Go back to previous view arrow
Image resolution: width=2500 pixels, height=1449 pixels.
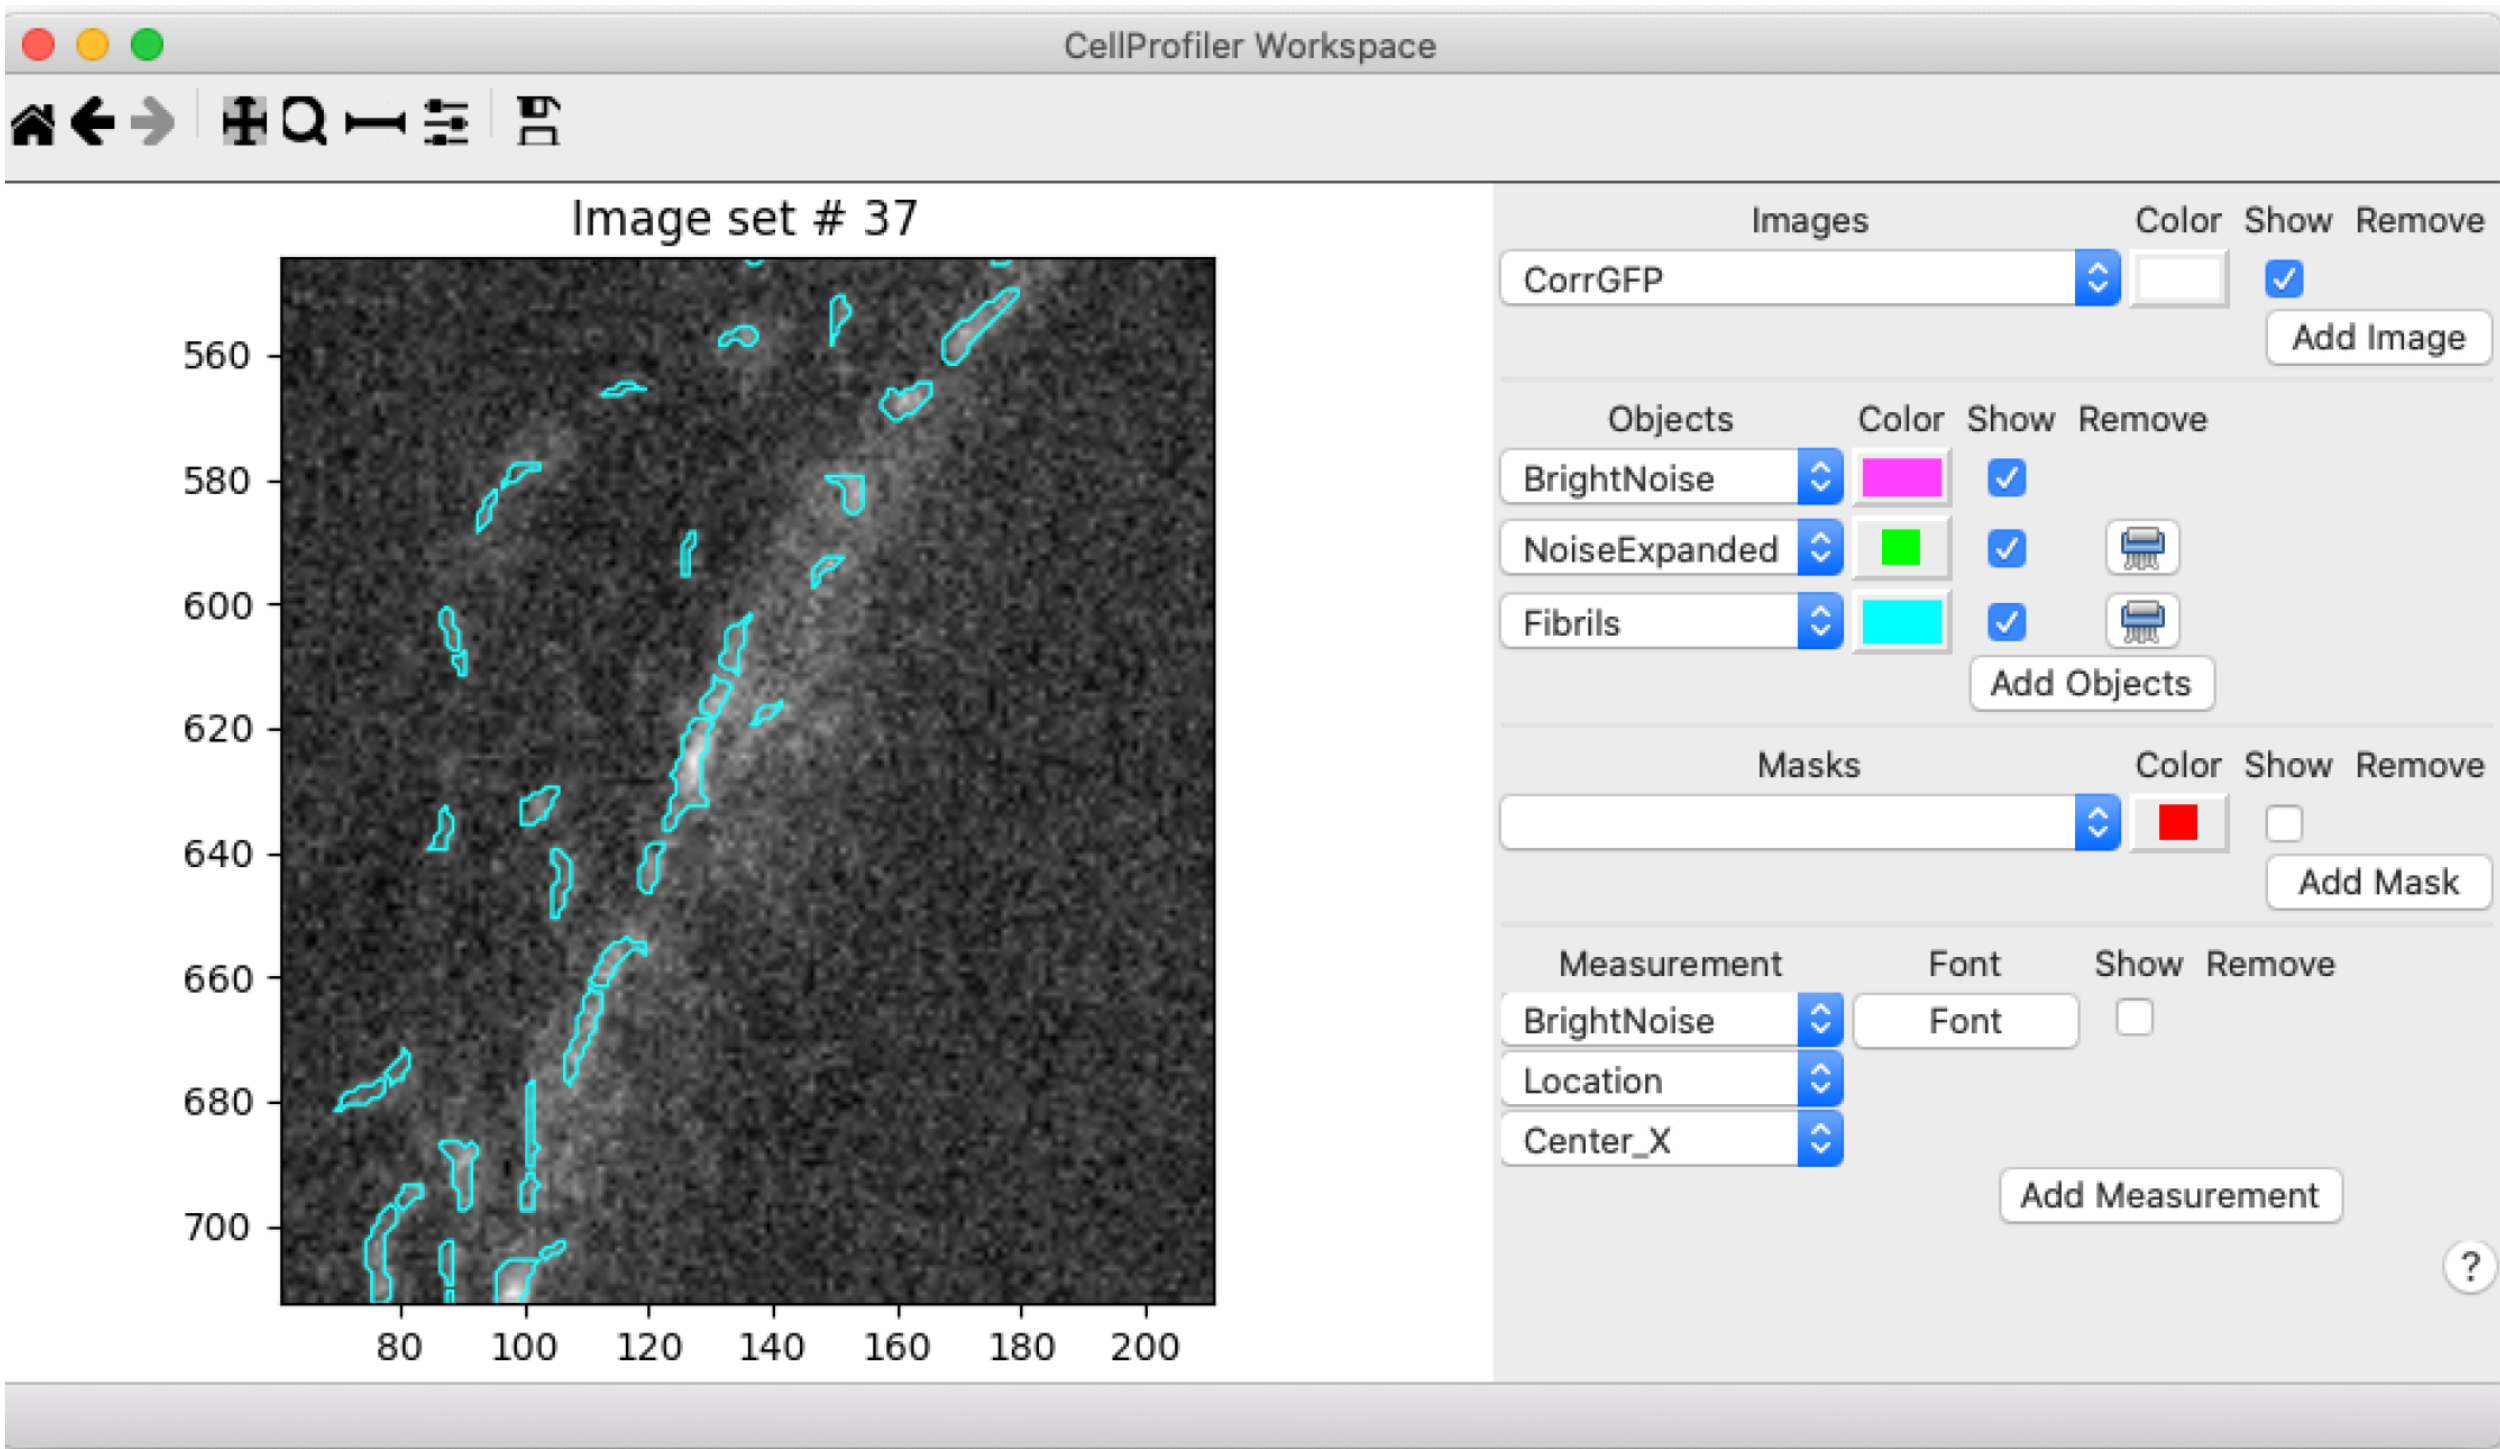93,122
